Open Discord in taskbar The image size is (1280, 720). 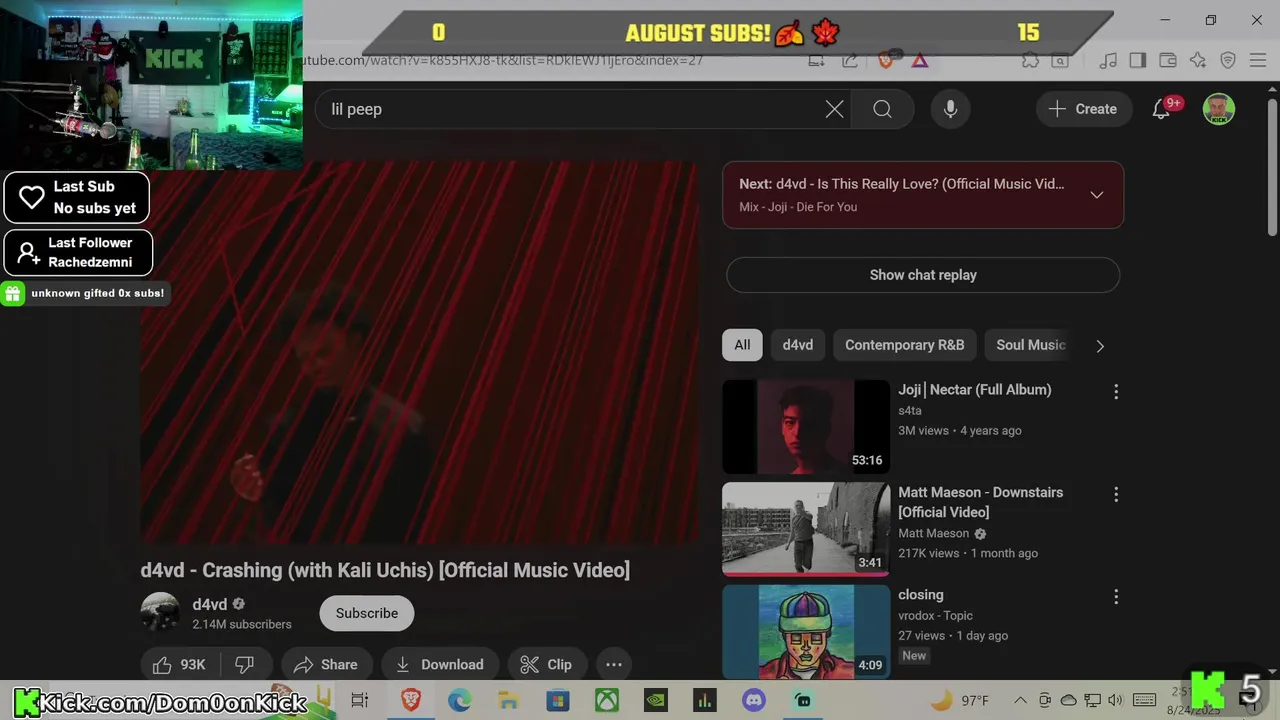(754, 700)
